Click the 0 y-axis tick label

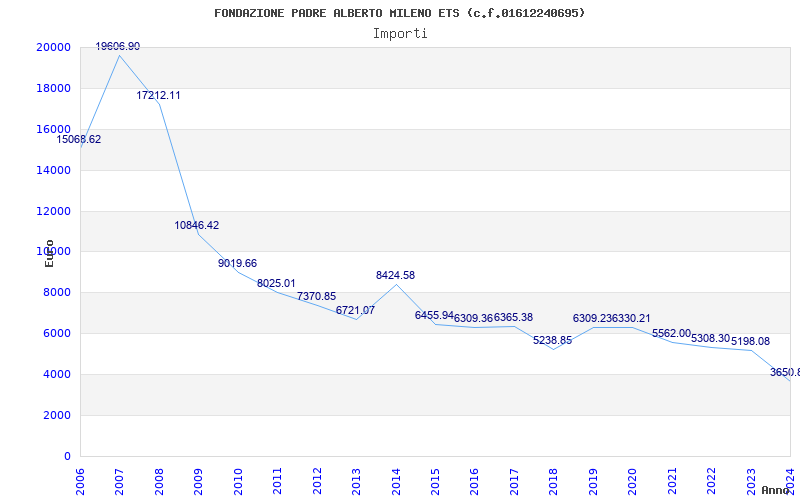[x=68, y=456]
